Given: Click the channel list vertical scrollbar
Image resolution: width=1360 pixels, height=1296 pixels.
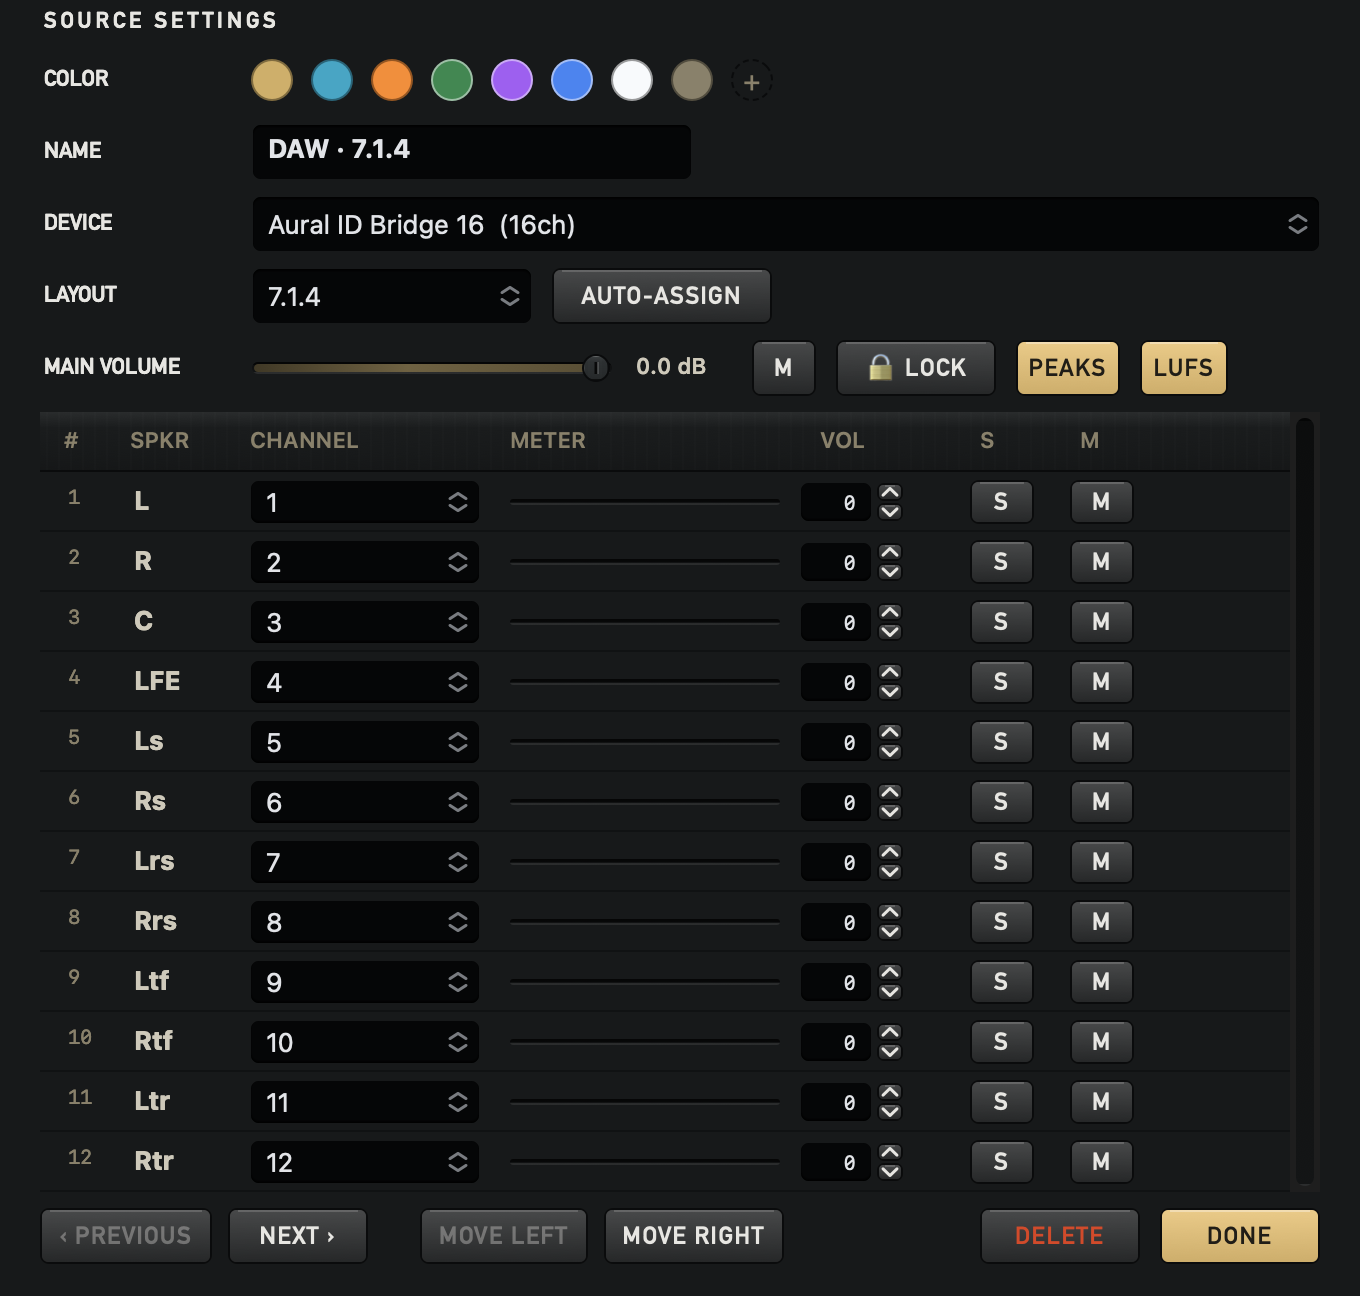Looking at the screenshot, I should tap(1304, 802).
